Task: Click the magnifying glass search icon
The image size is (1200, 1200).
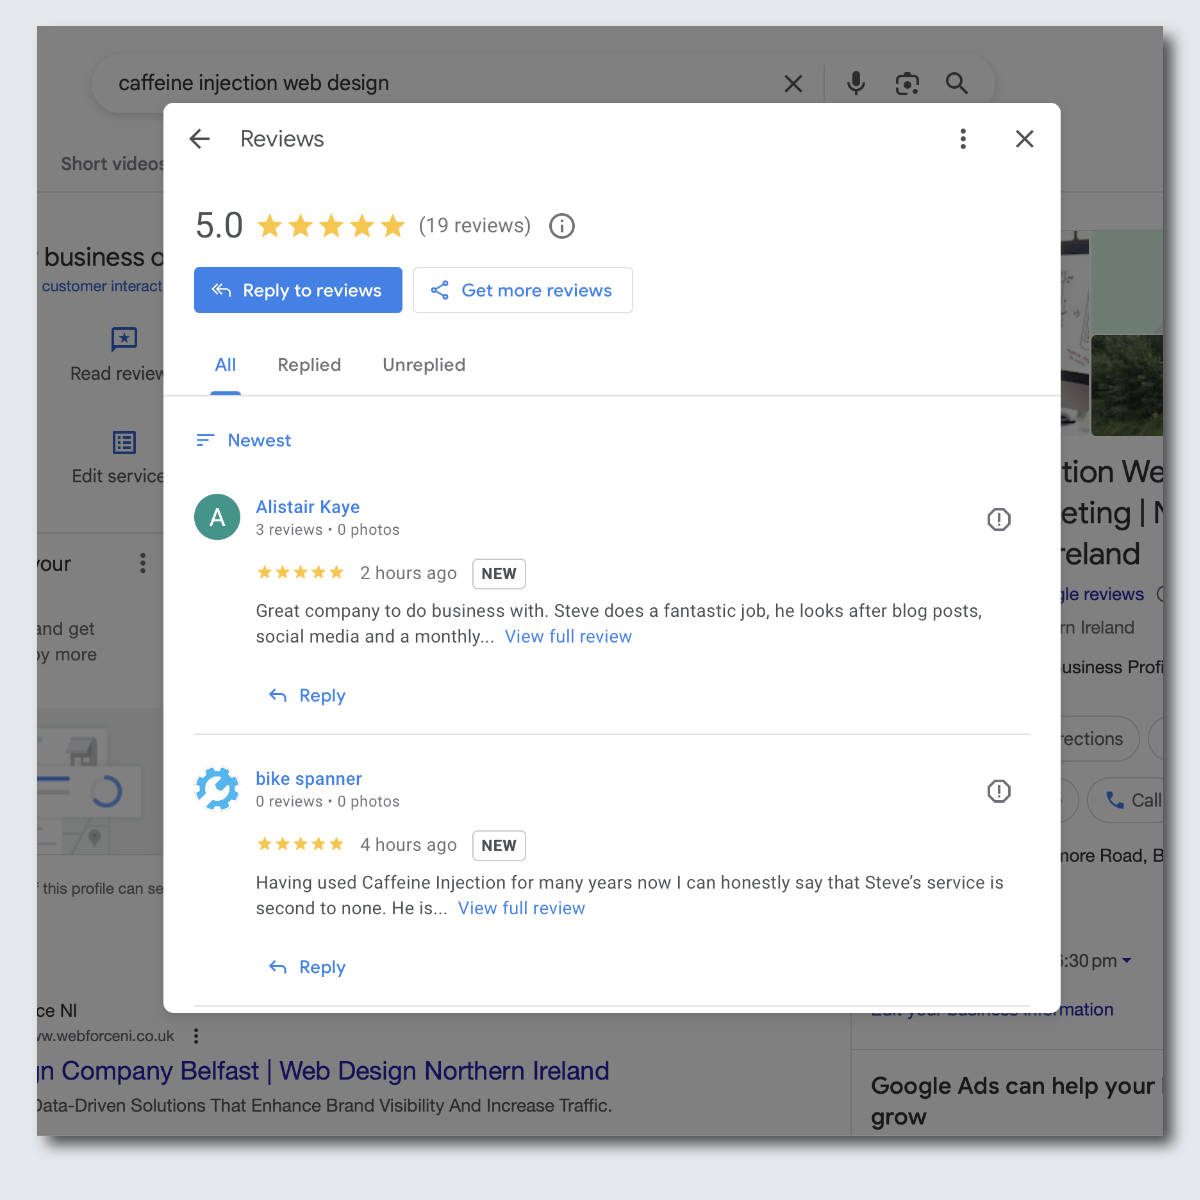Action: [x=957, y=83]
